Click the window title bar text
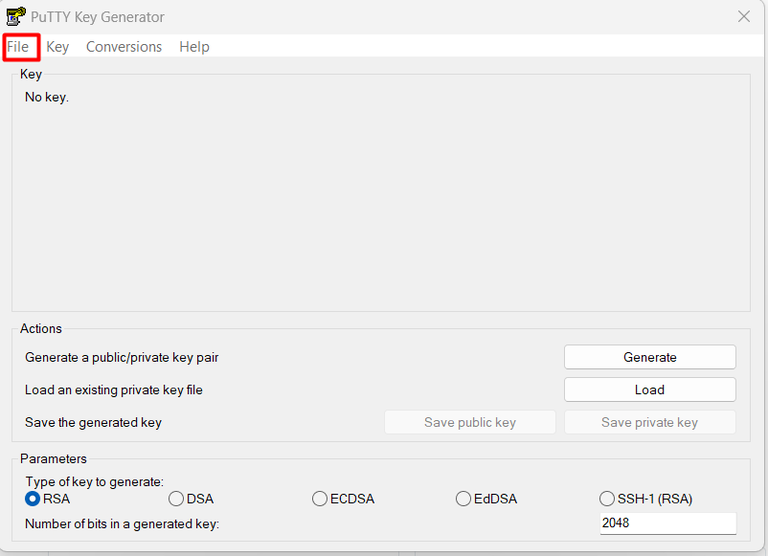Image resolution: width=768 pixels, height=556 pixels. pos(97,17)
